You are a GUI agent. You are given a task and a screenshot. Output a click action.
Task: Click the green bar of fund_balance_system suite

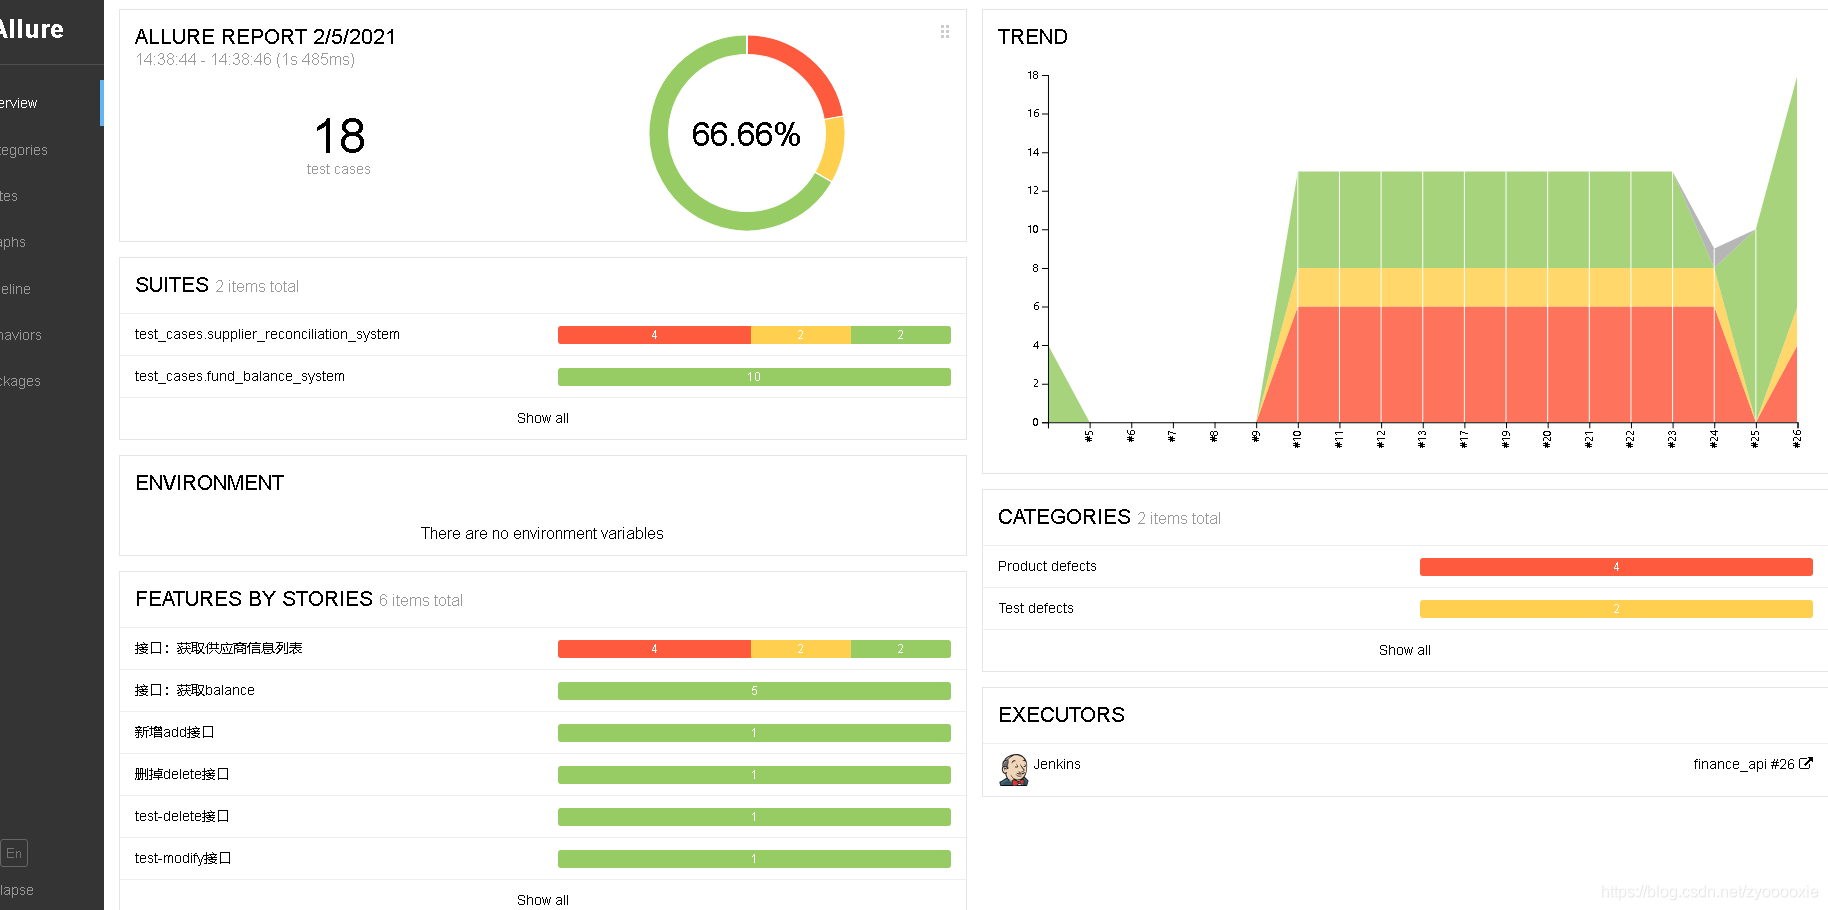tap(754, 377)
